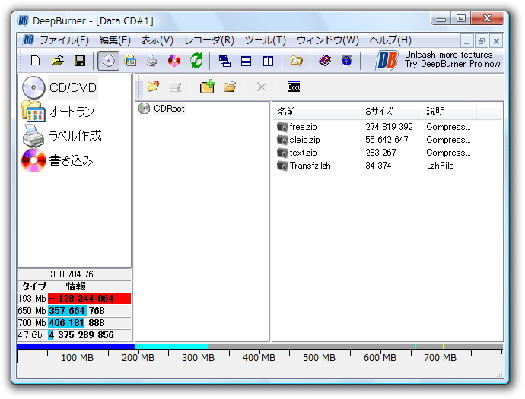This screenshot has height=399, width=525.
Task: Click the 193 Mb red capacity row
Action: [x=74, y=299]
